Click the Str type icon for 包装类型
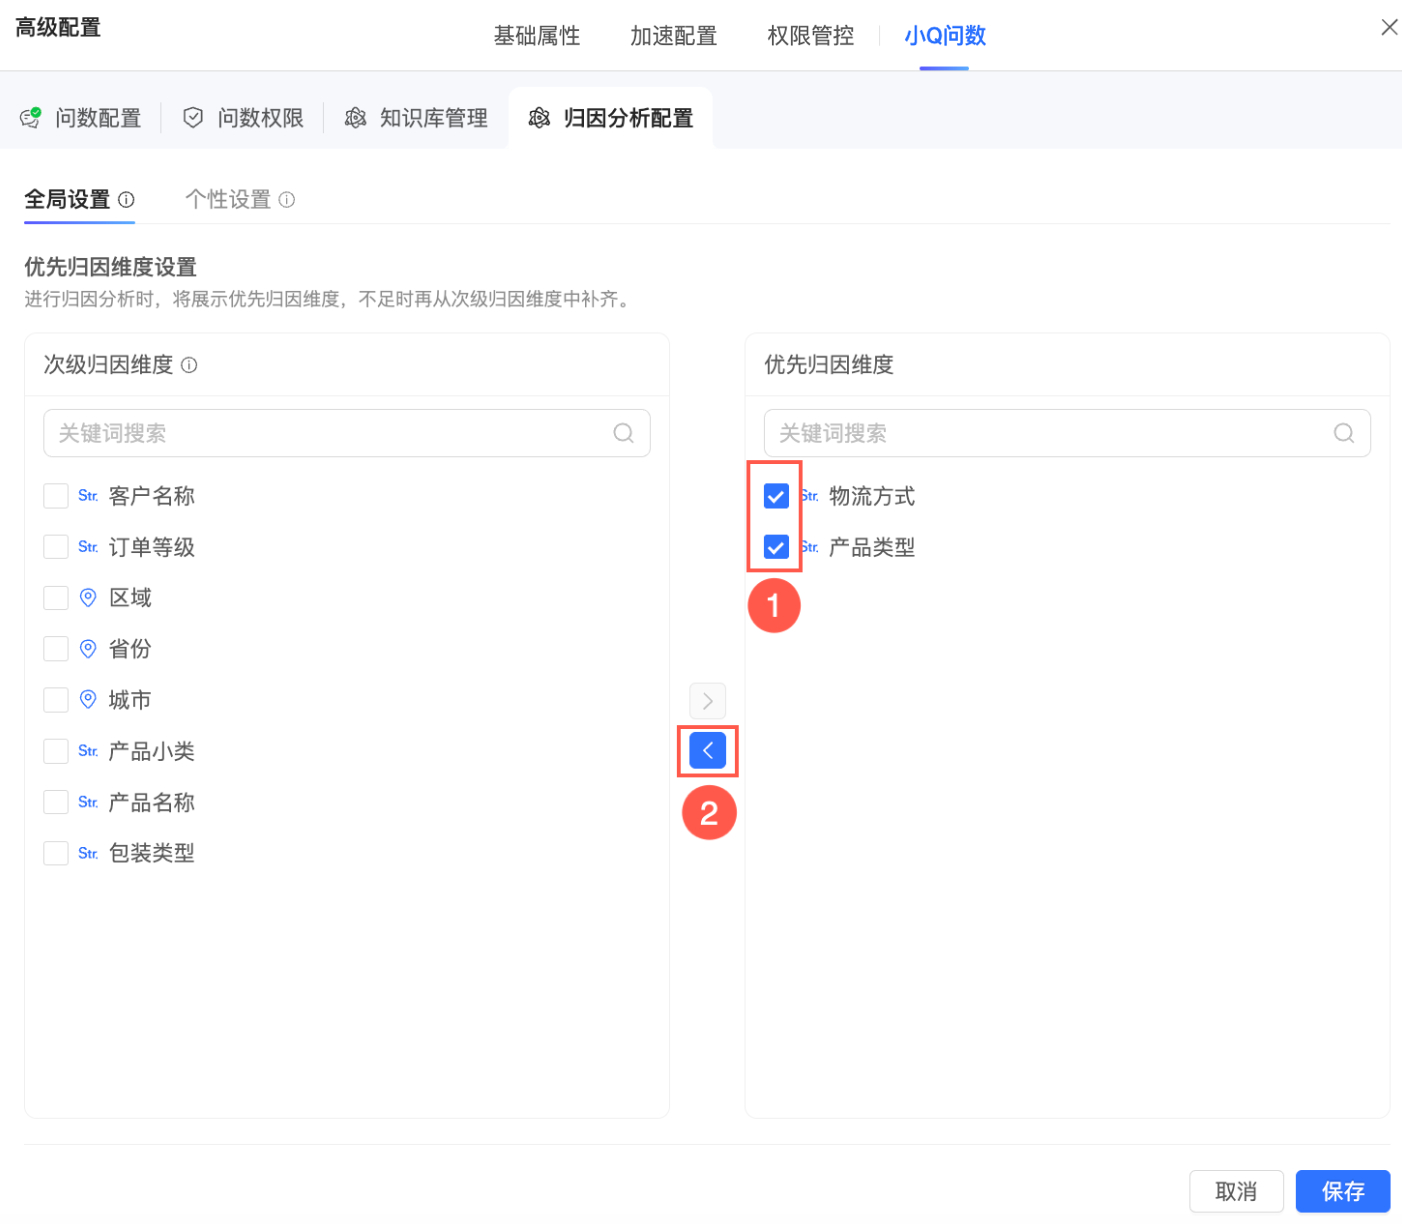Screen dimensions: 1402x1224 click(88, 853)
